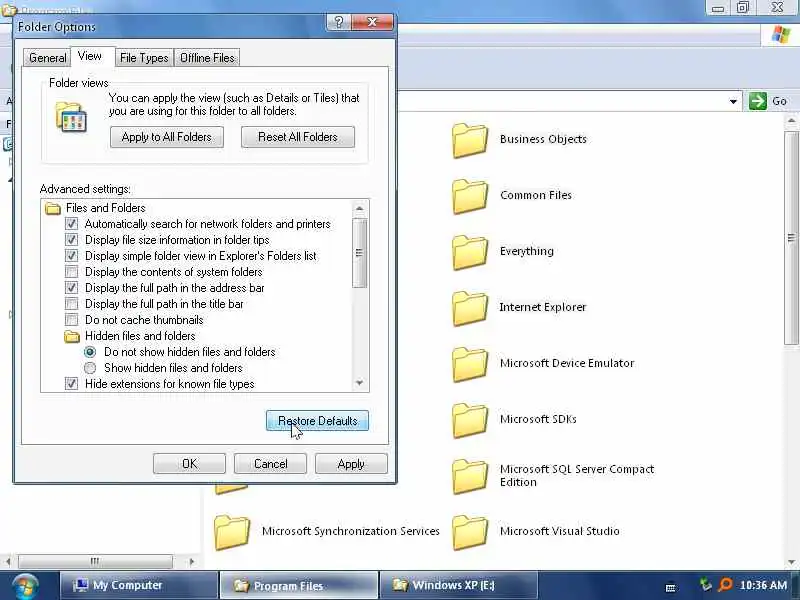Switch to the File Types tab
Image resolution: width=800 pixels, height=600 pixels.
point(144,58)
